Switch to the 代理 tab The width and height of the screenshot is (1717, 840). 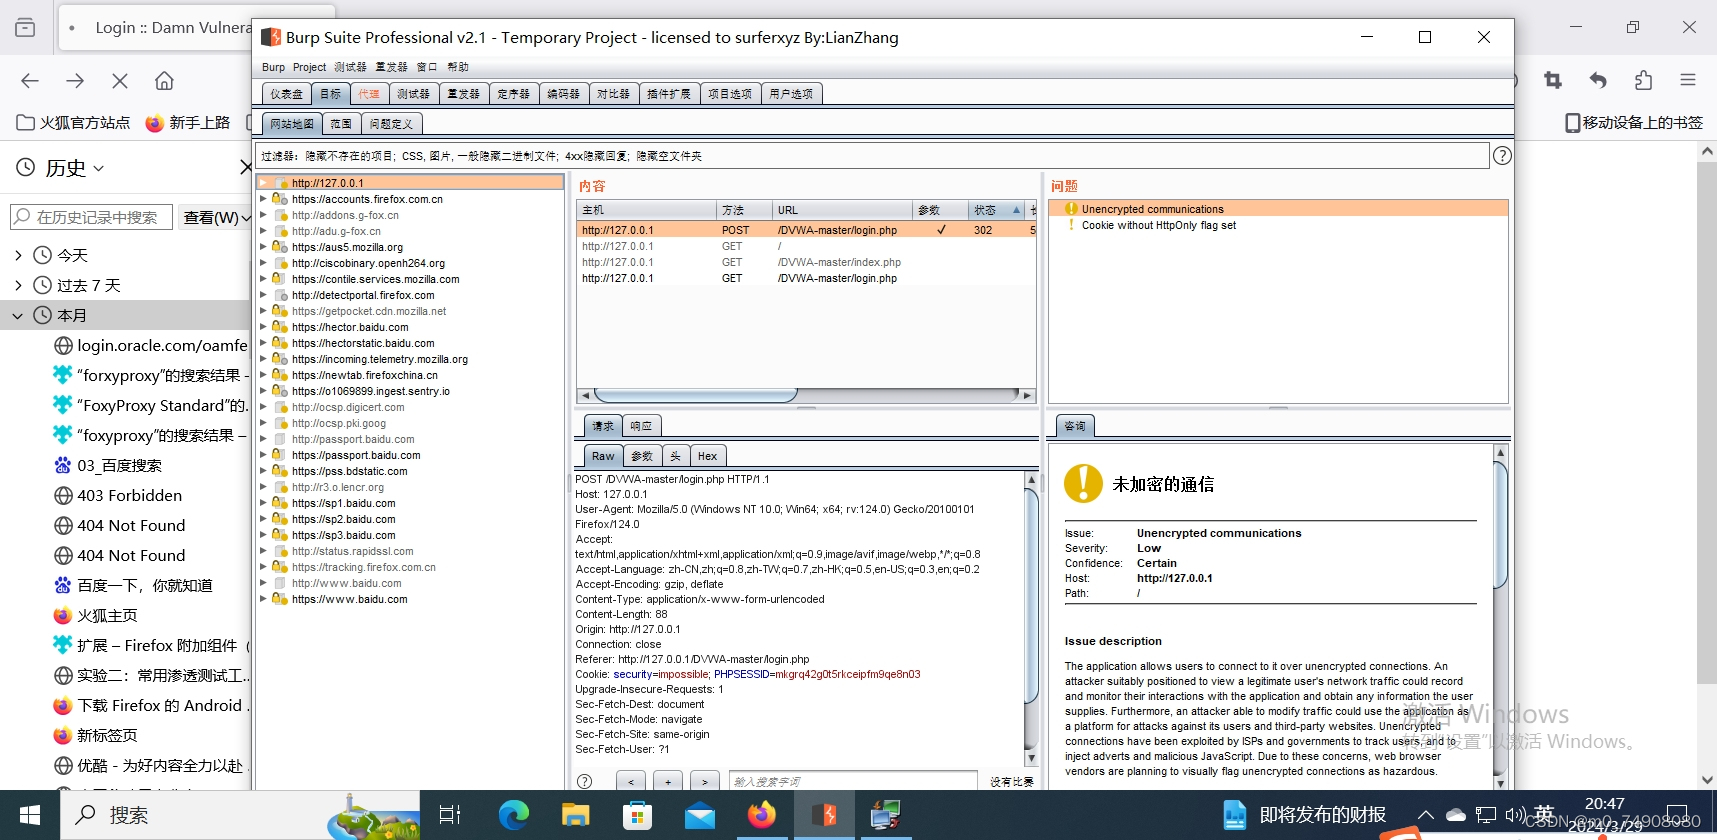pos(369,94)
